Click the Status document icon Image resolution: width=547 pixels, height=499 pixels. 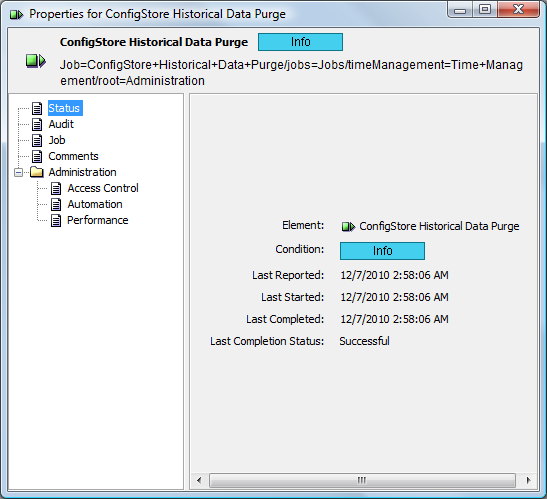click(x=37, y=108)
